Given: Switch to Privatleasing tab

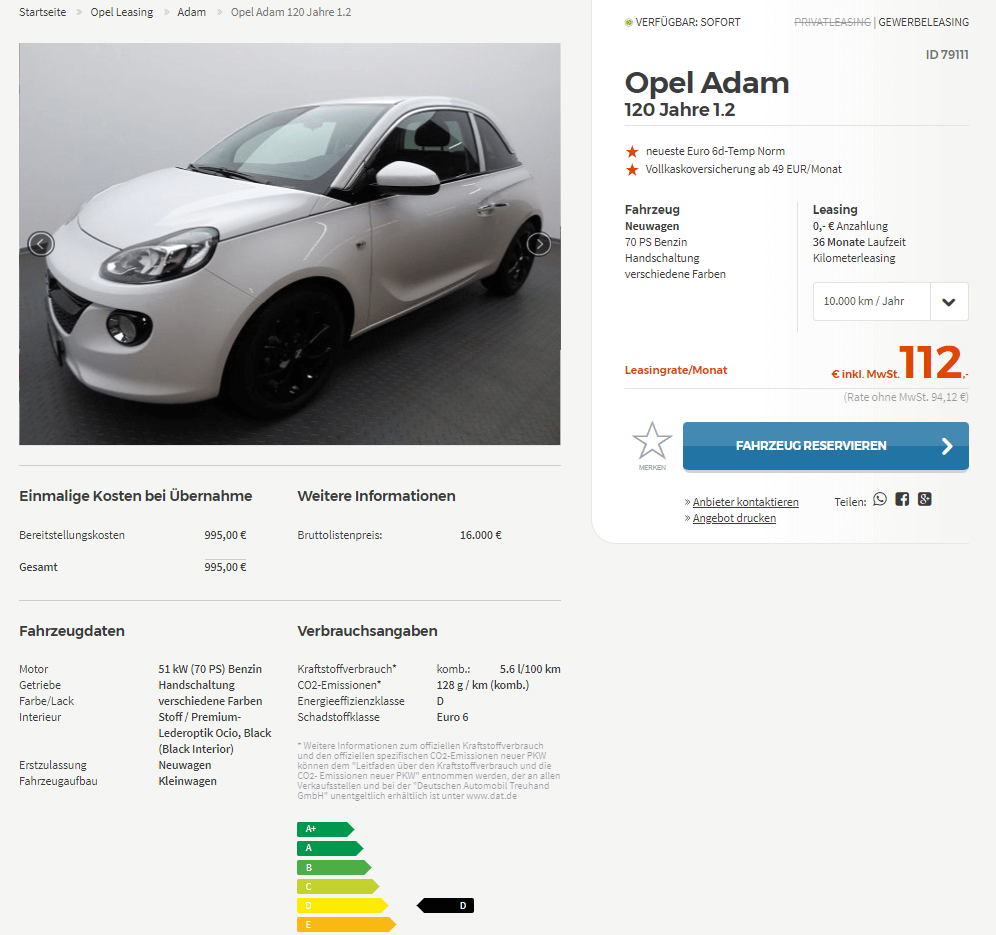Looking at the screenshot, I should pos(832,22).
